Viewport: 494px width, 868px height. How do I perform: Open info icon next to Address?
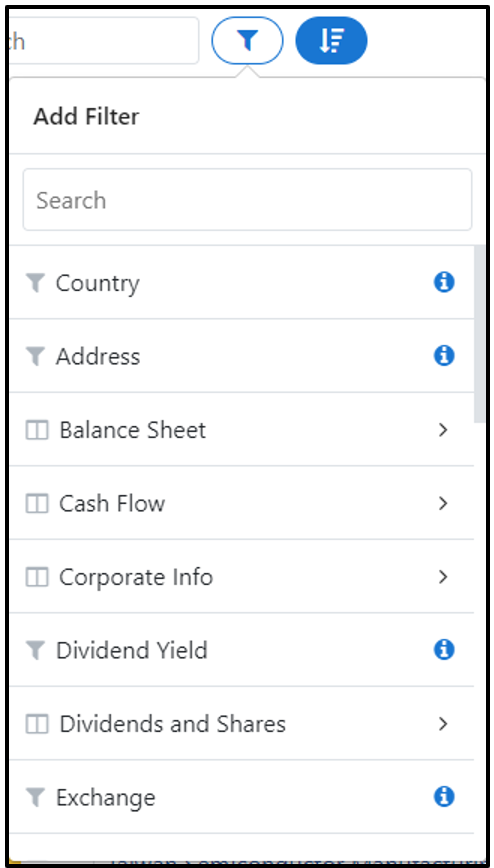[x=444, y=355]
